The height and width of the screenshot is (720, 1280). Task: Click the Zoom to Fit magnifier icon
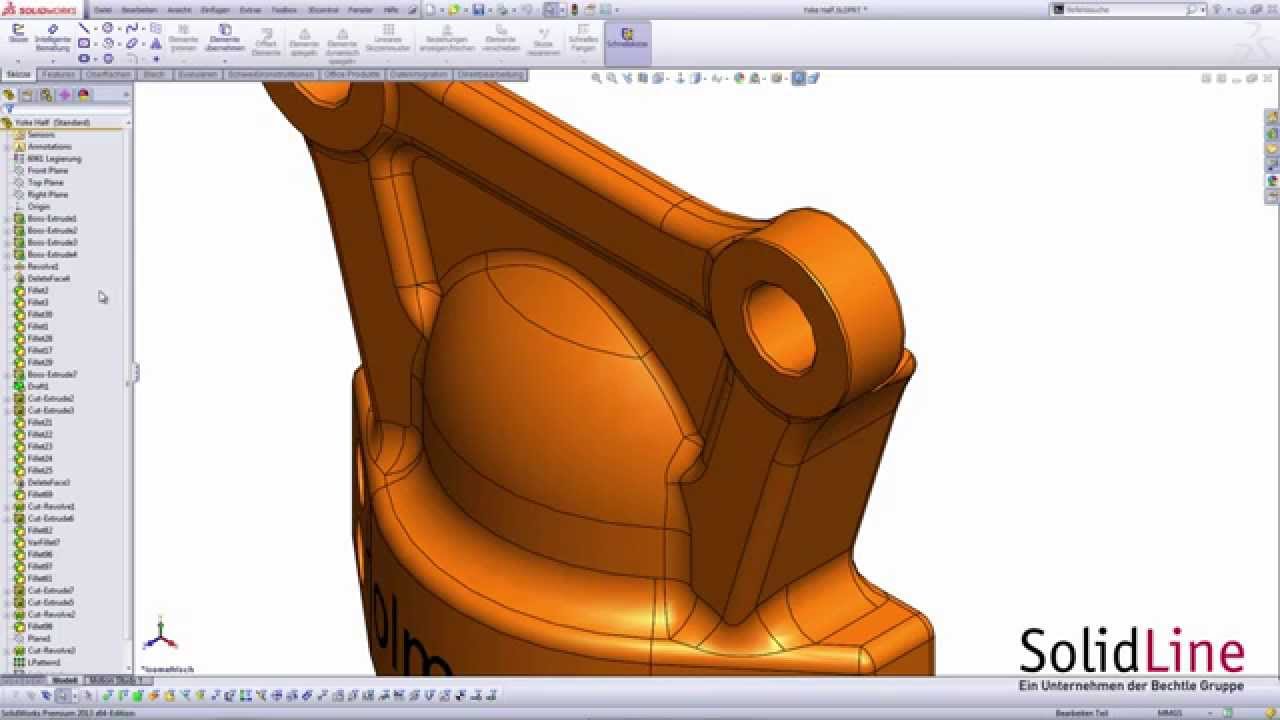[x=597, y=78]
